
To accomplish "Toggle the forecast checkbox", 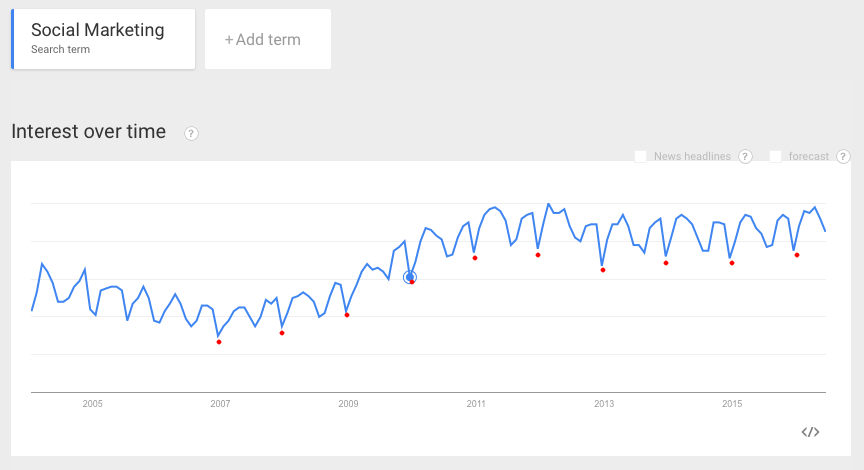I will (x=776, y=156).
